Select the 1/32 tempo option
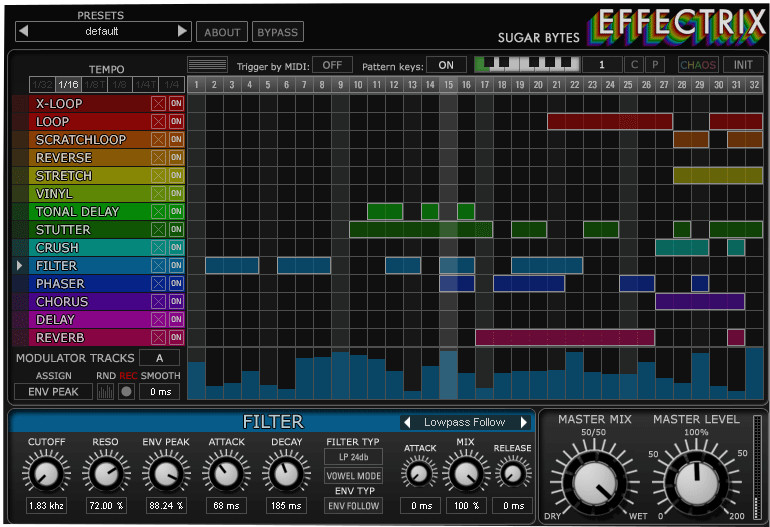This screenshot has width=770, height=527. click(x=42, y=84)
